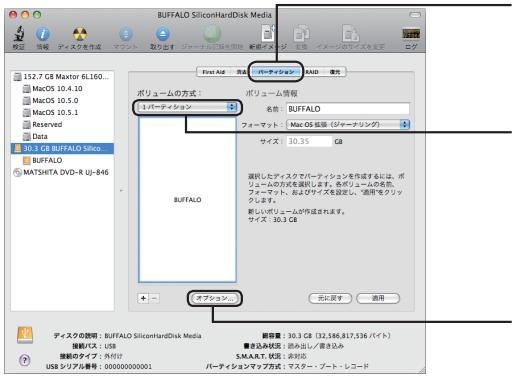Screen dimensions: 512x376
Task: Switch to the RAID tab
Action: [312, 72]
